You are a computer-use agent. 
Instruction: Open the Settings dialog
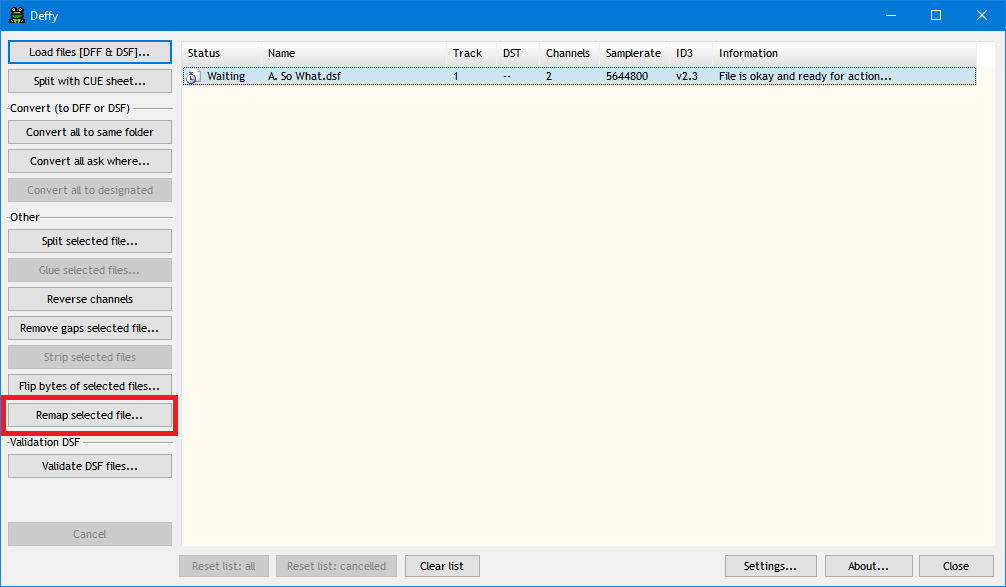click(770, 566)
